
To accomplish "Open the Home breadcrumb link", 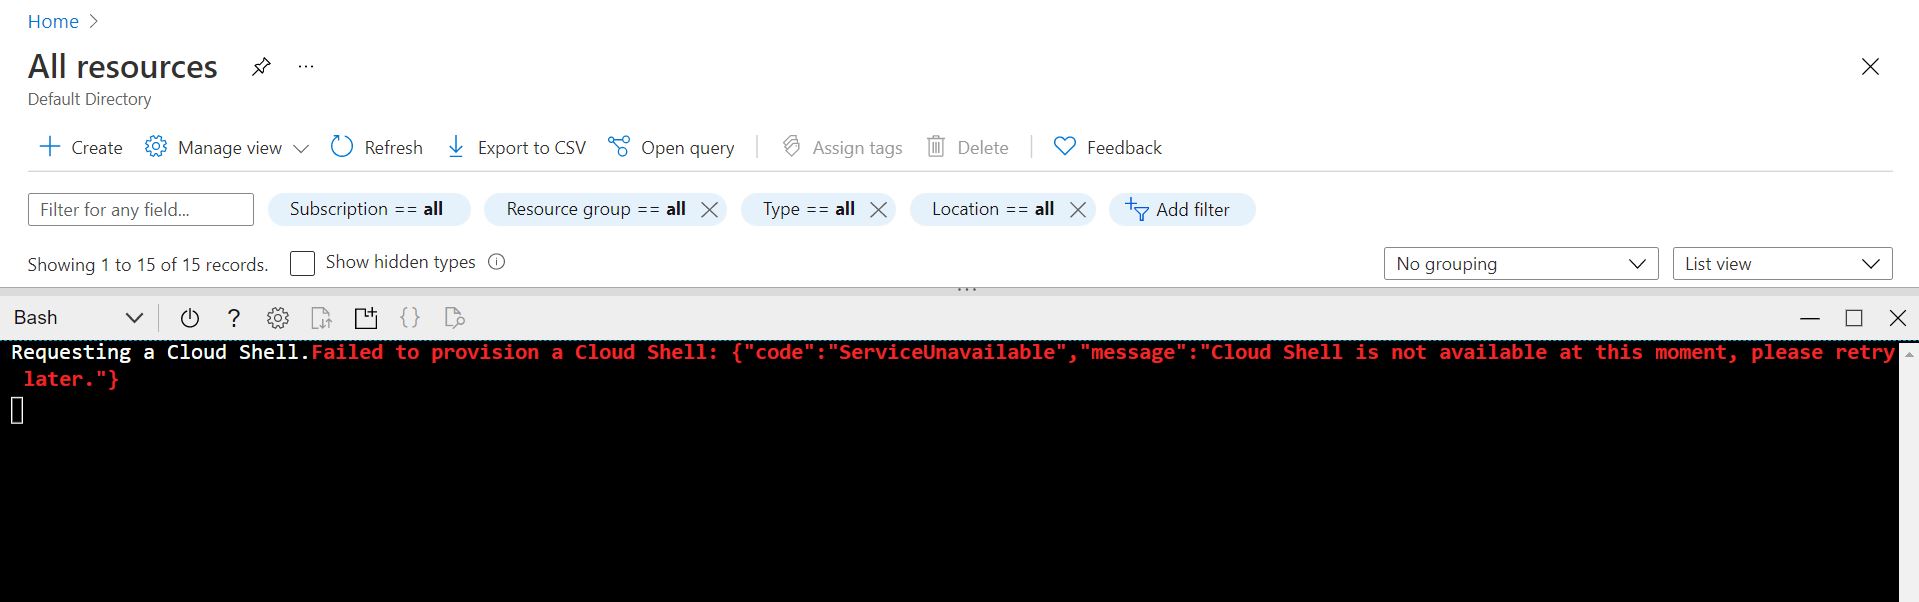I will click(x=53, y=21).
